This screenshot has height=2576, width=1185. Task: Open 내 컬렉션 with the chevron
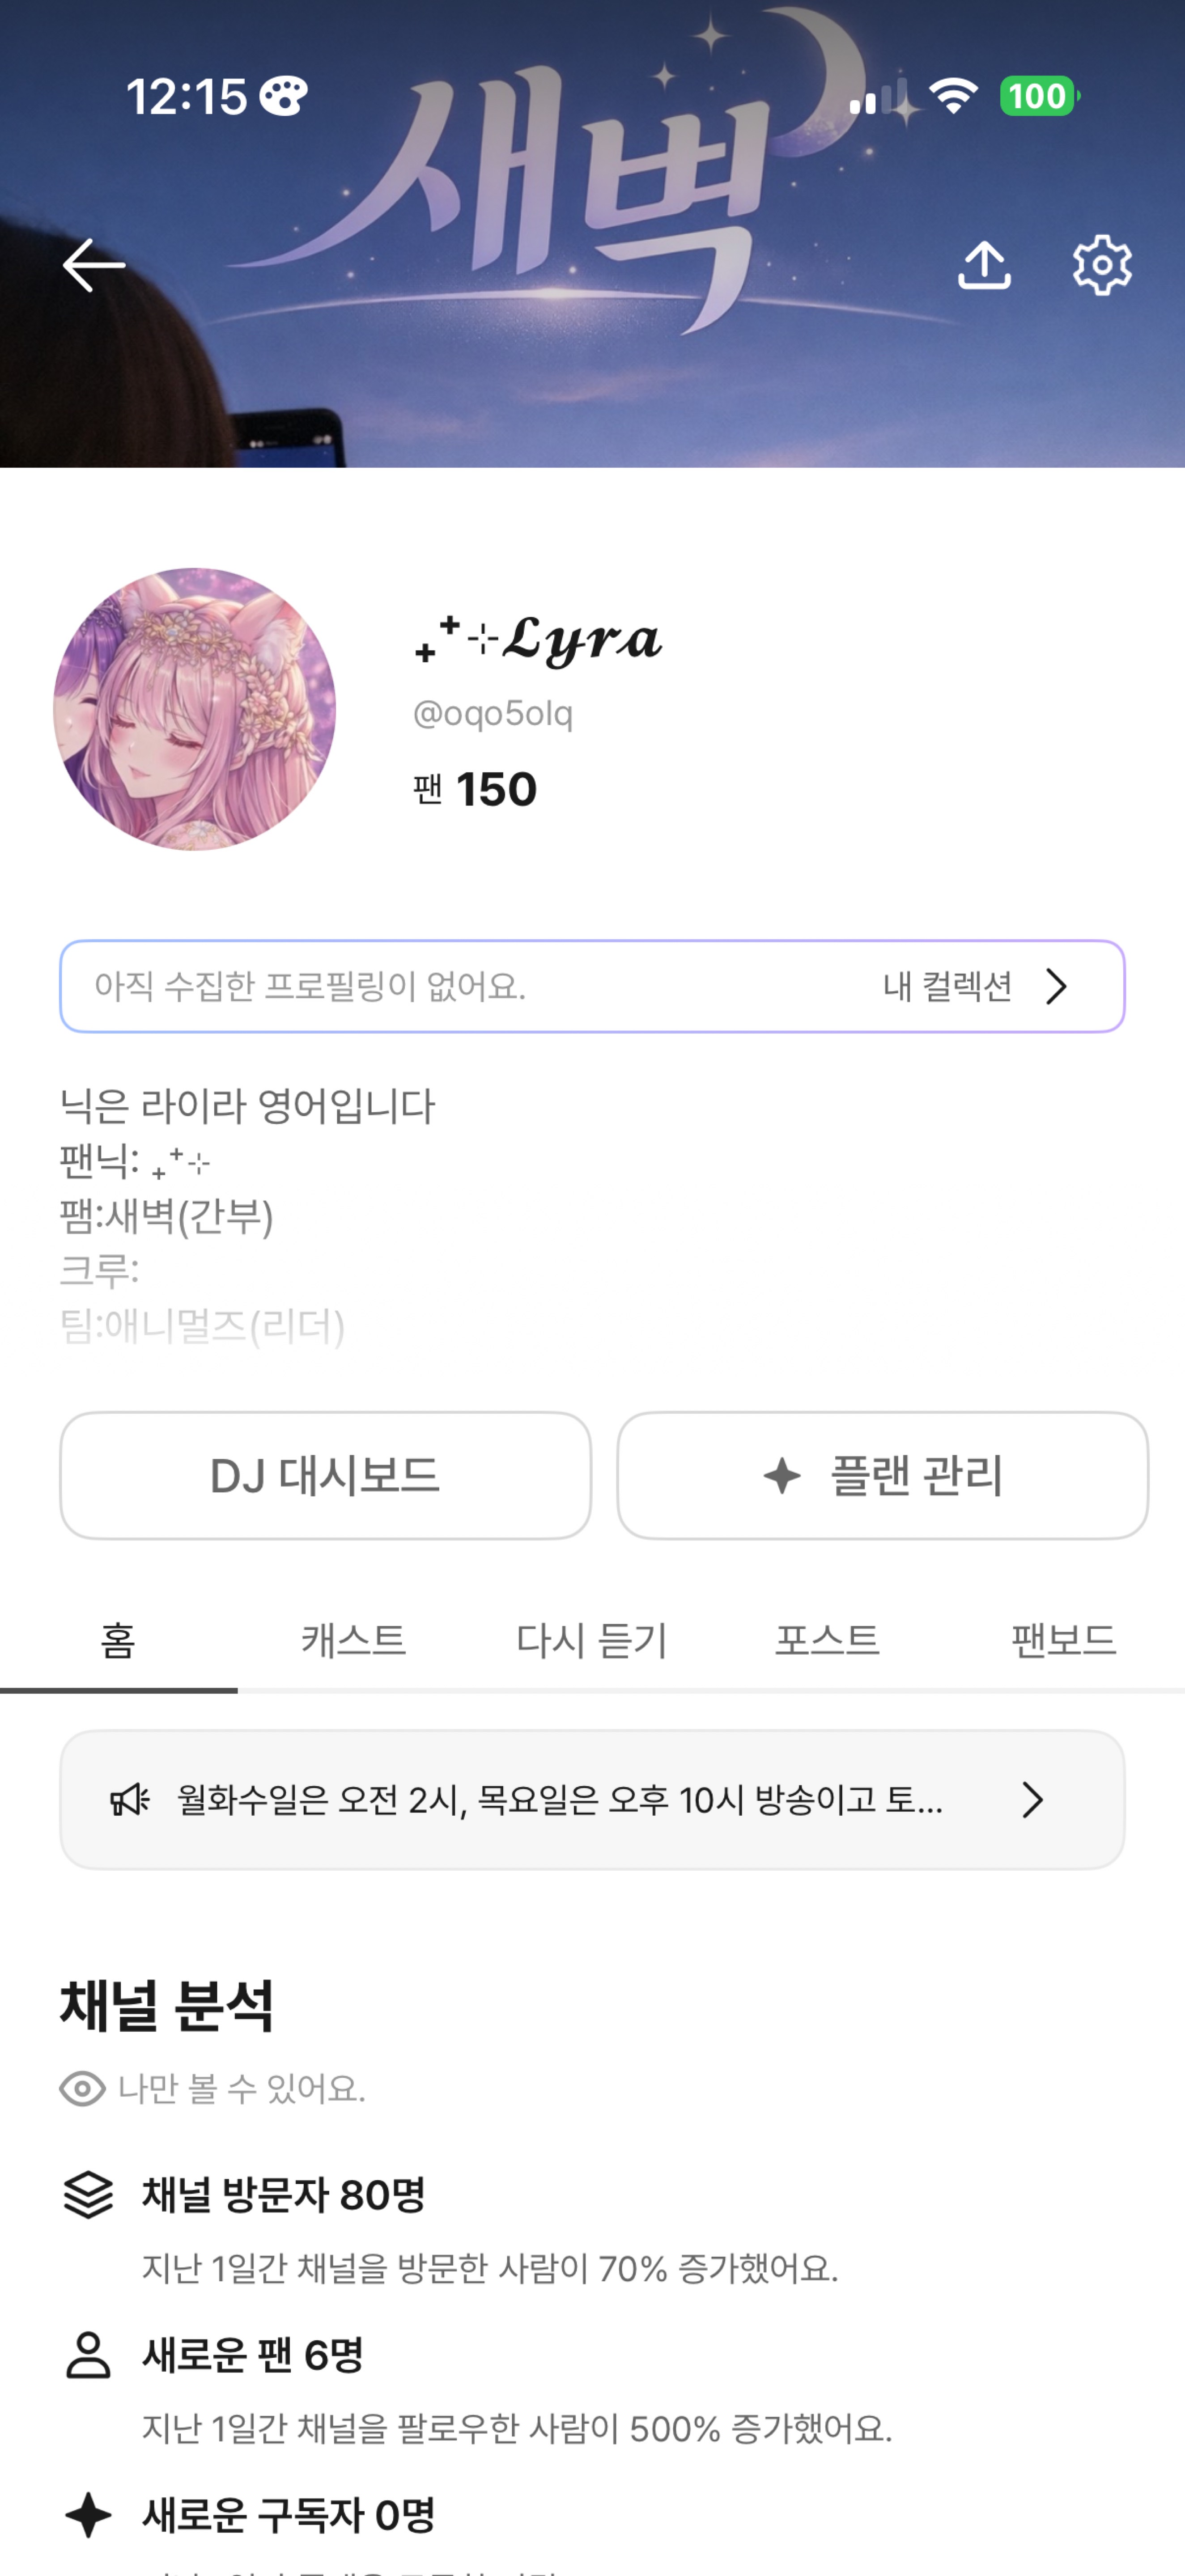pyautogui.click(x=1056, y=987)
